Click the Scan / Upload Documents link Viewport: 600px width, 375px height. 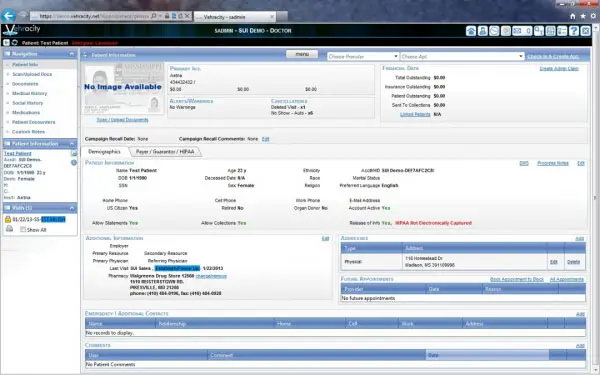122,120
